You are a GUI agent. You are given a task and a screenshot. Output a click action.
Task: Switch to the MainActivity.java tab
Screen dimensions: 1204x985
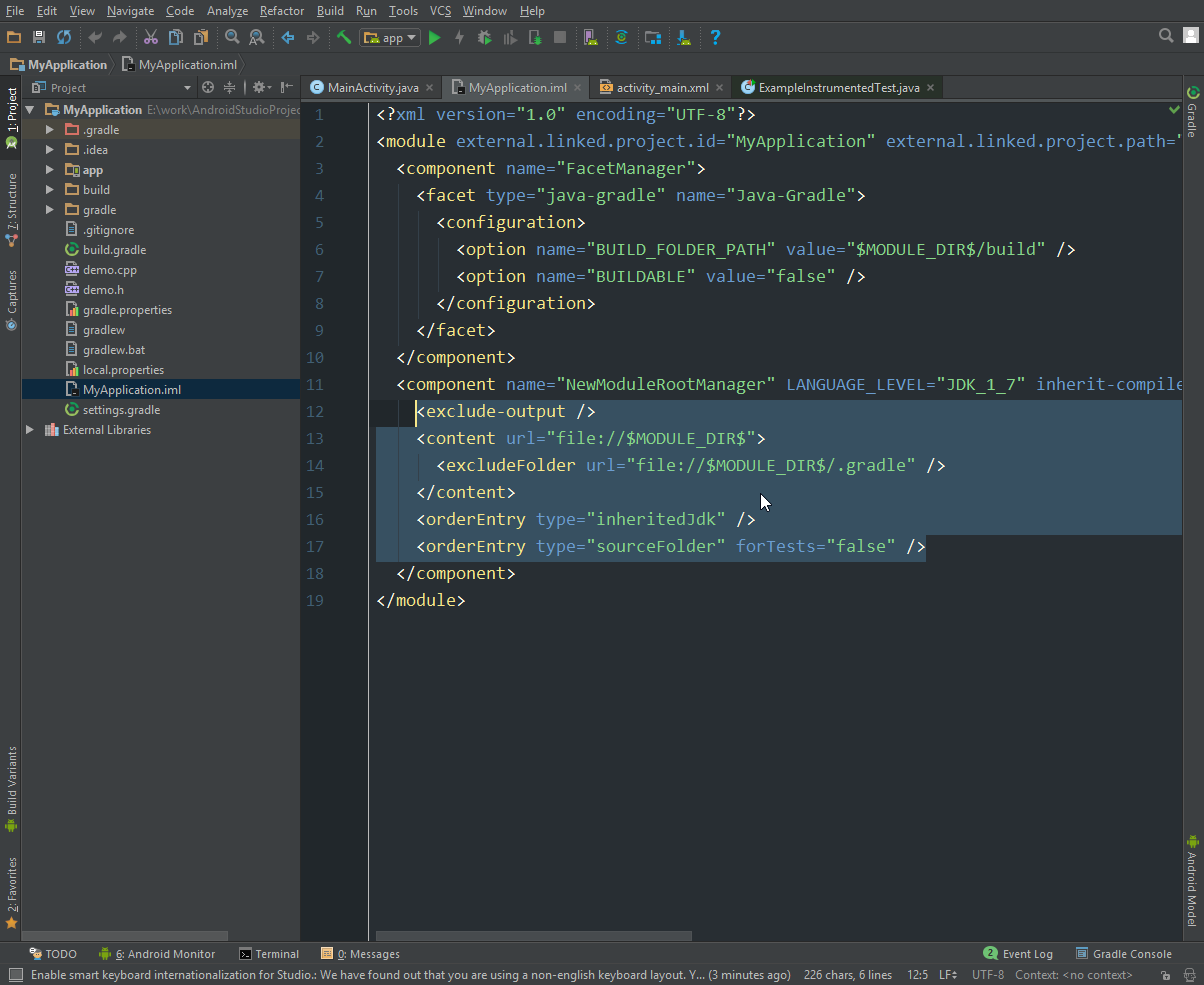pyautogui.click(x=372, y=88)
